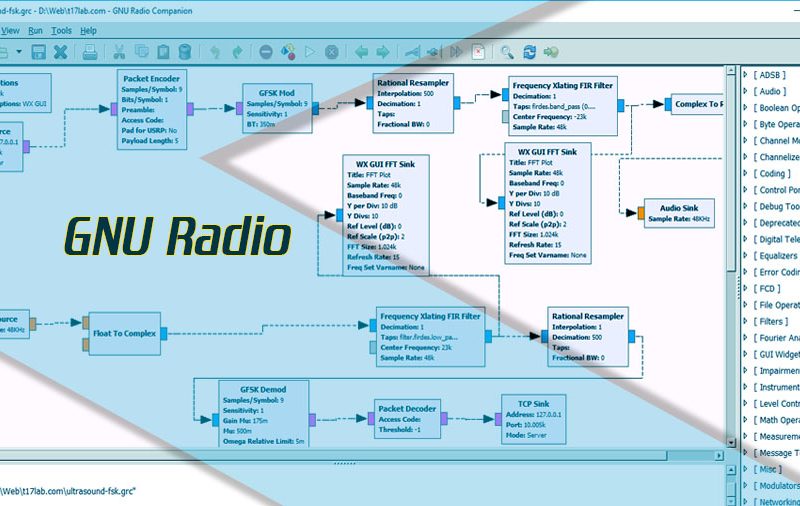Screen dimensions: 800x506
Task: Reload blocks with the refresh icon
Action: click(530, 52)
